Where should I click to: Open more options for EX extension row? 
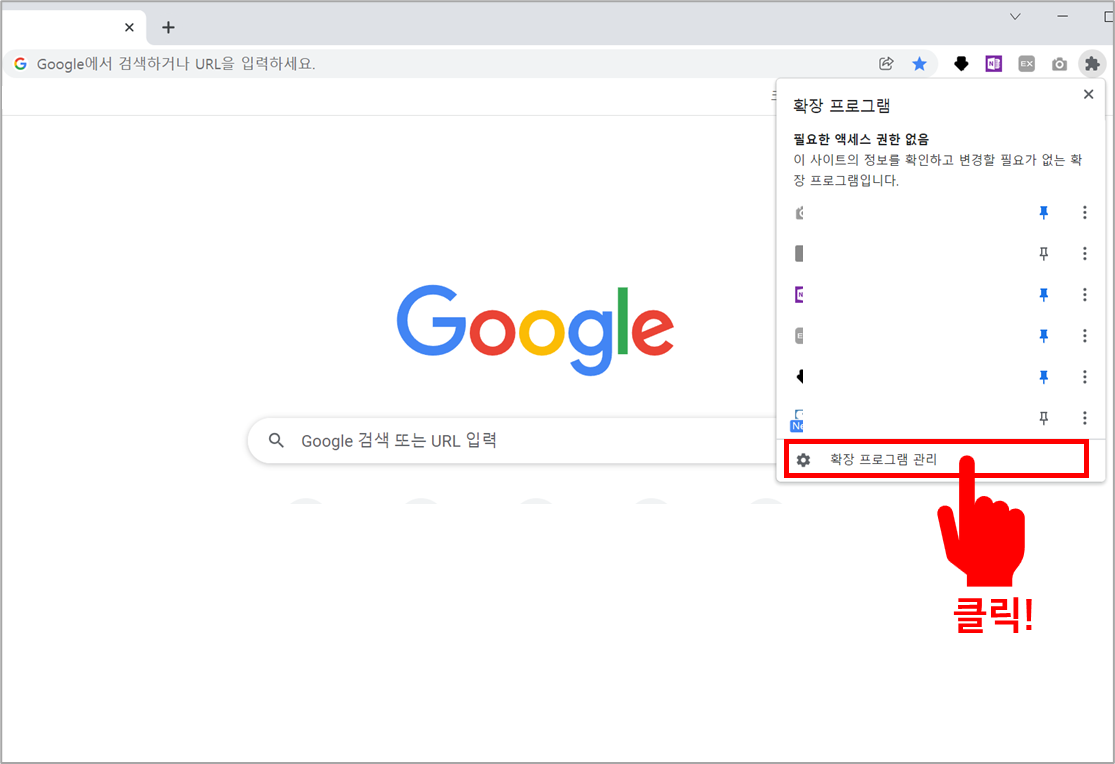coord(1084,335)
